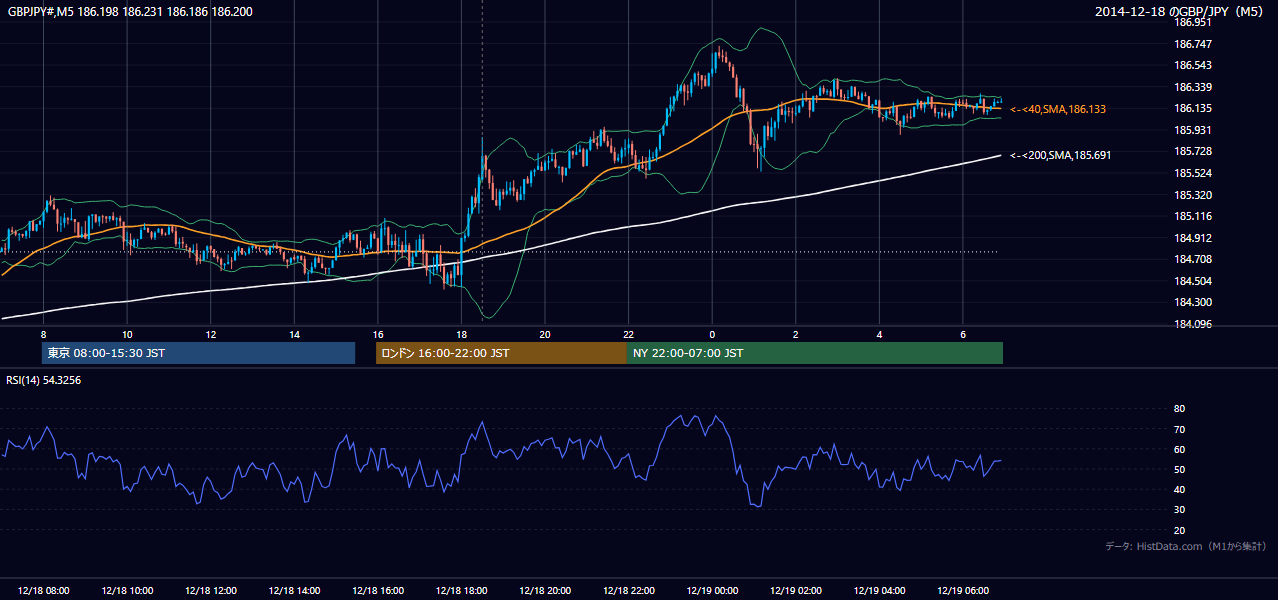
Task: Click the price axis label 185.524
Action: [x=1193, y=173]
